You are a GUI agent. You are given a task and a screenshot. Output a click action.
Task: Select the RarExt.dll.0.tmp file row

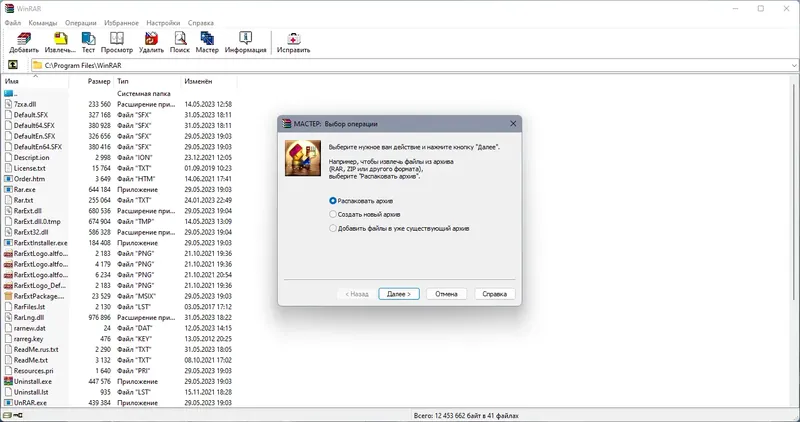pos(118,221)
